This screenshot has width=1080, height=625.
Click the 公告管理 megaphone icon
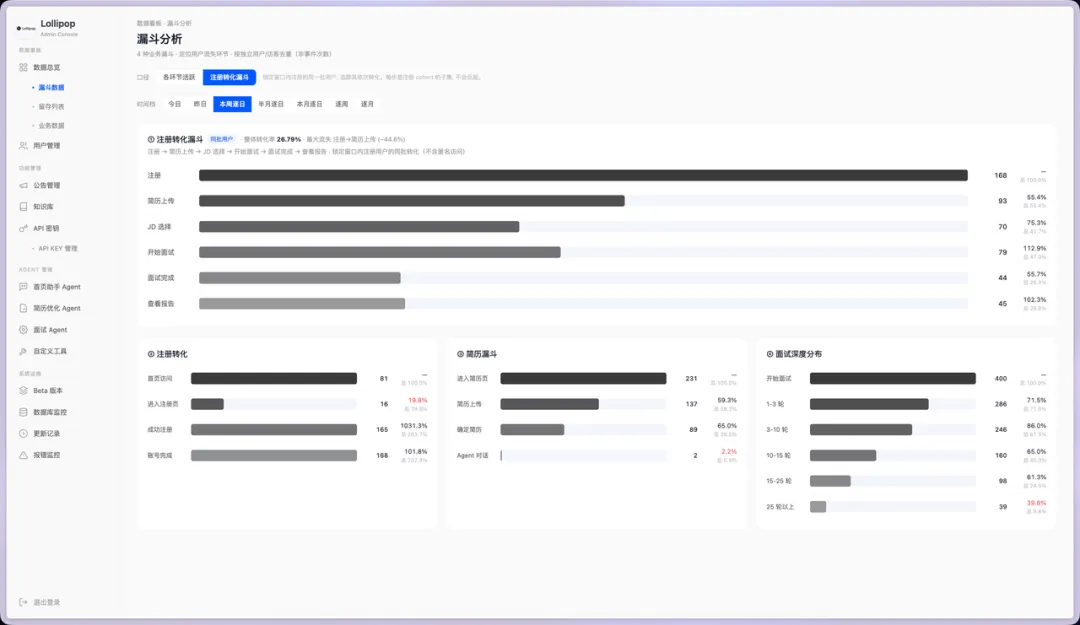pyautogui.click(x=23, y=185)
